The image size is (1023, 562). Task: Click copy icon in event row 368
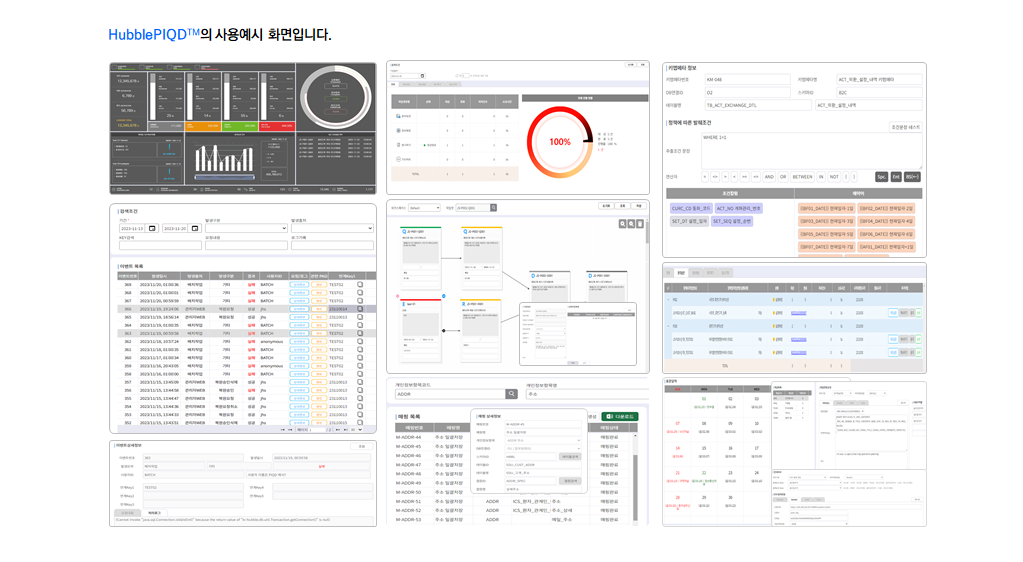coord(360,292)
